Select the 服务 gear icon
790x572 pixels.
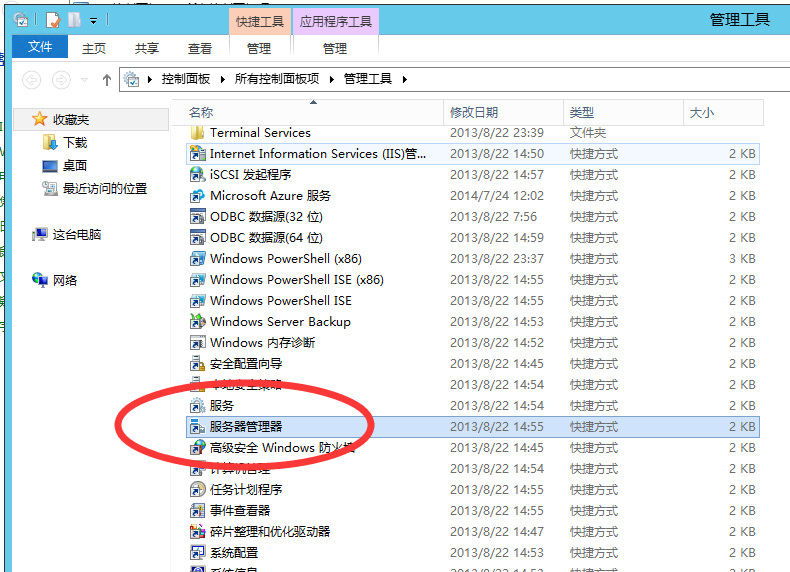click(x=197, y=406)
